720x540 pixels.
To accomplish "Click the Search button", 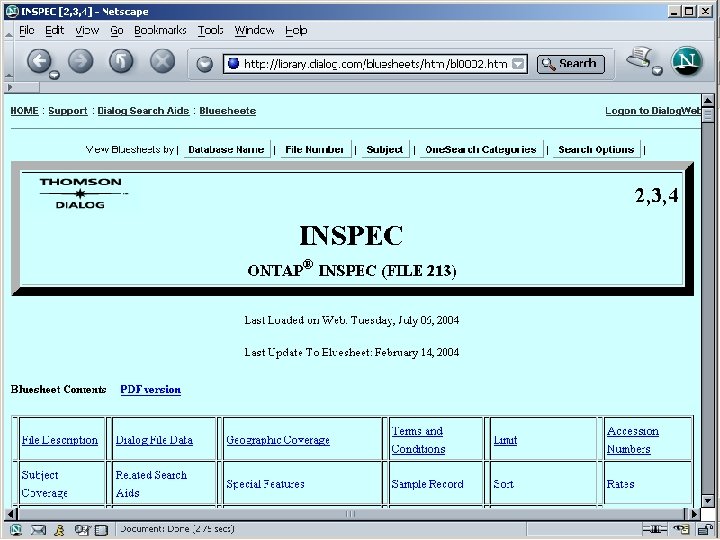I will click(x=570, y=64).
